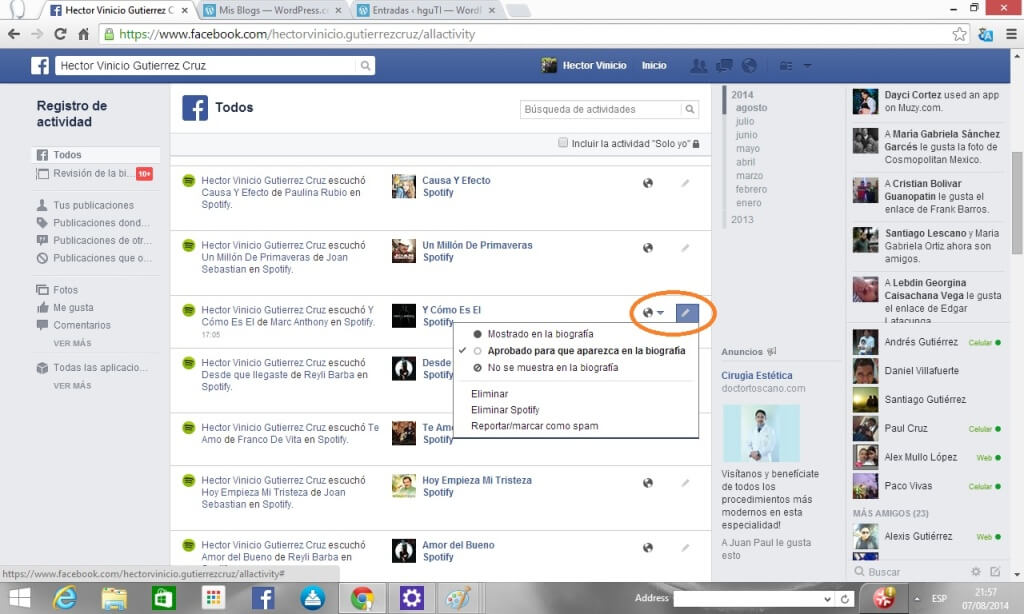Open Cirugía Estética ad link

[x=756, y=376]
